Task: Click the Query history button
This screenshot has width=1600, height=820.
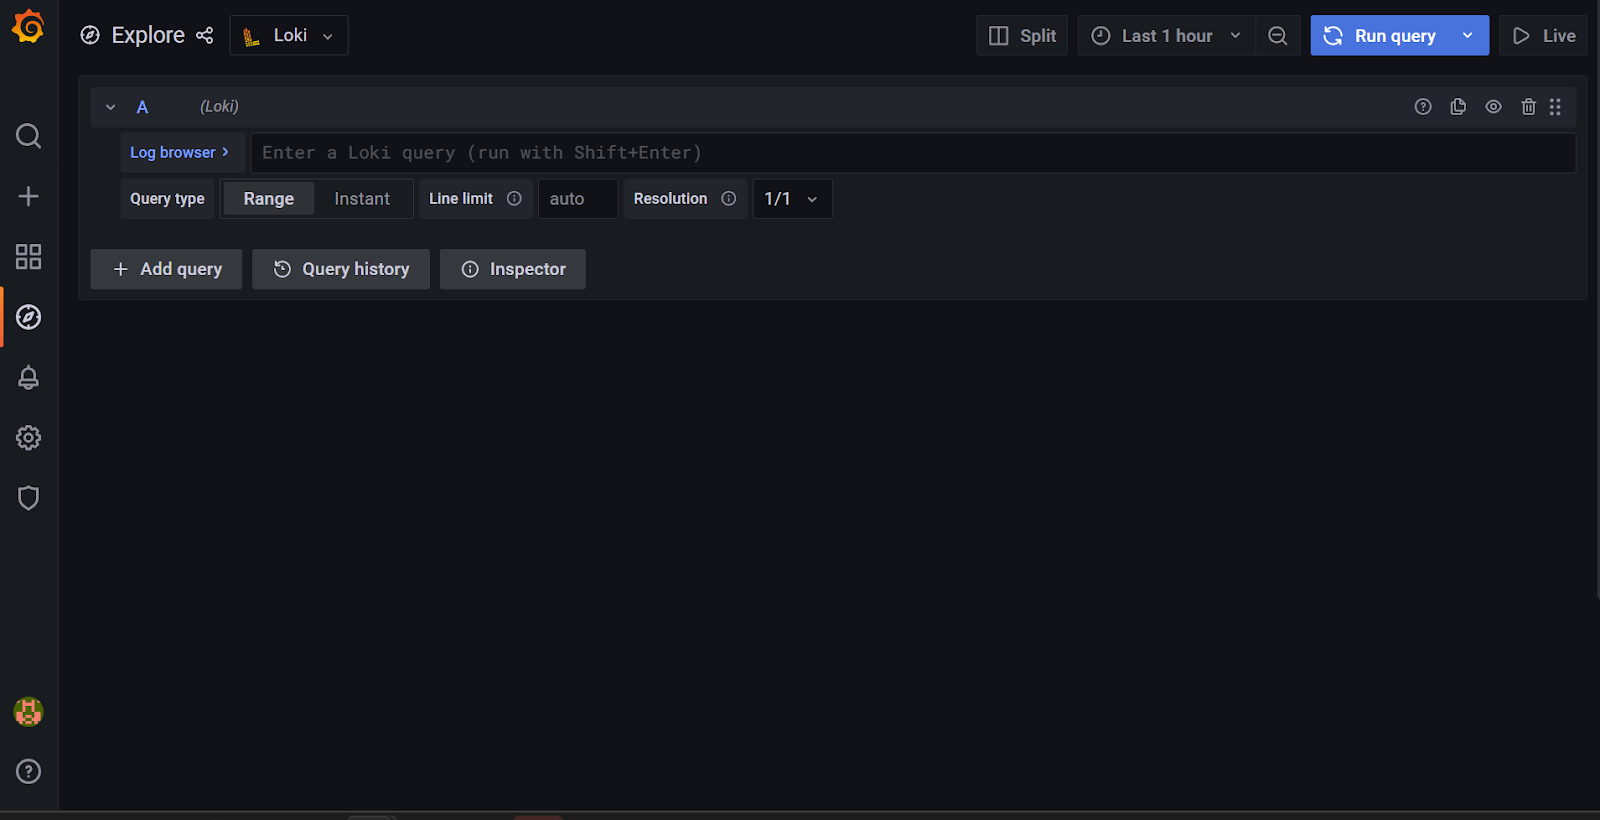Action: [x=341, y=269]
